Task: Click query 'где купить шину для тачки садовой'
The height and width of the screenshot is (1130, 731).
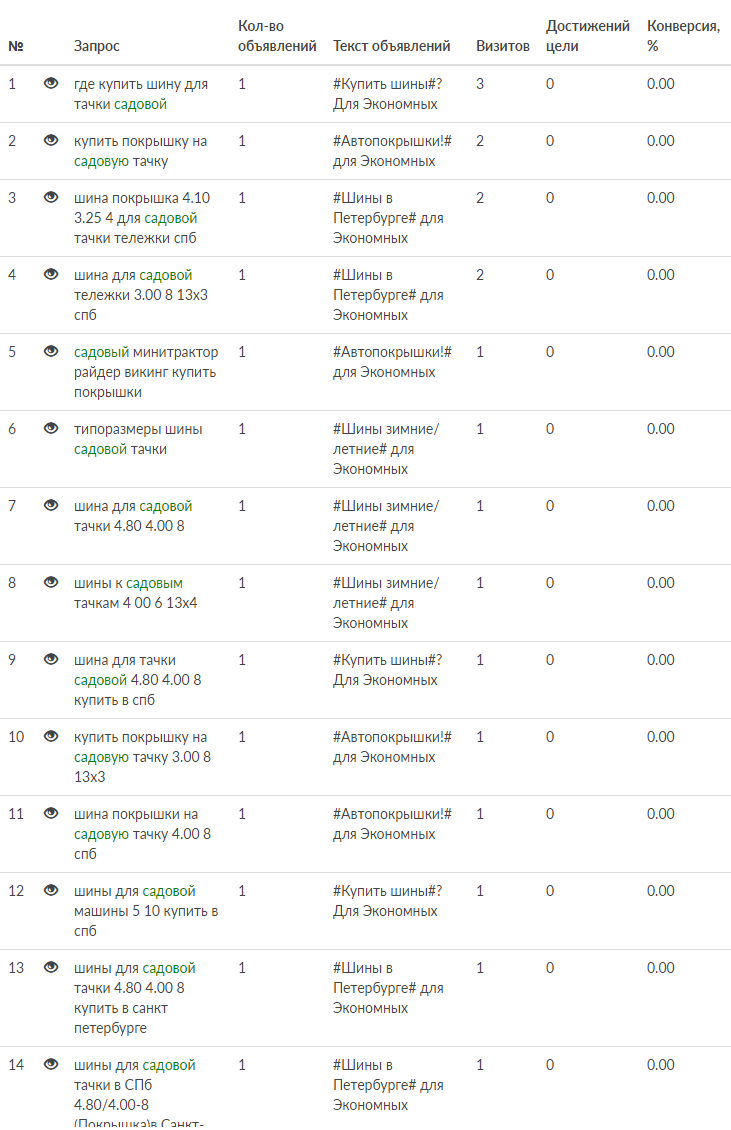Action: (140, 94)
